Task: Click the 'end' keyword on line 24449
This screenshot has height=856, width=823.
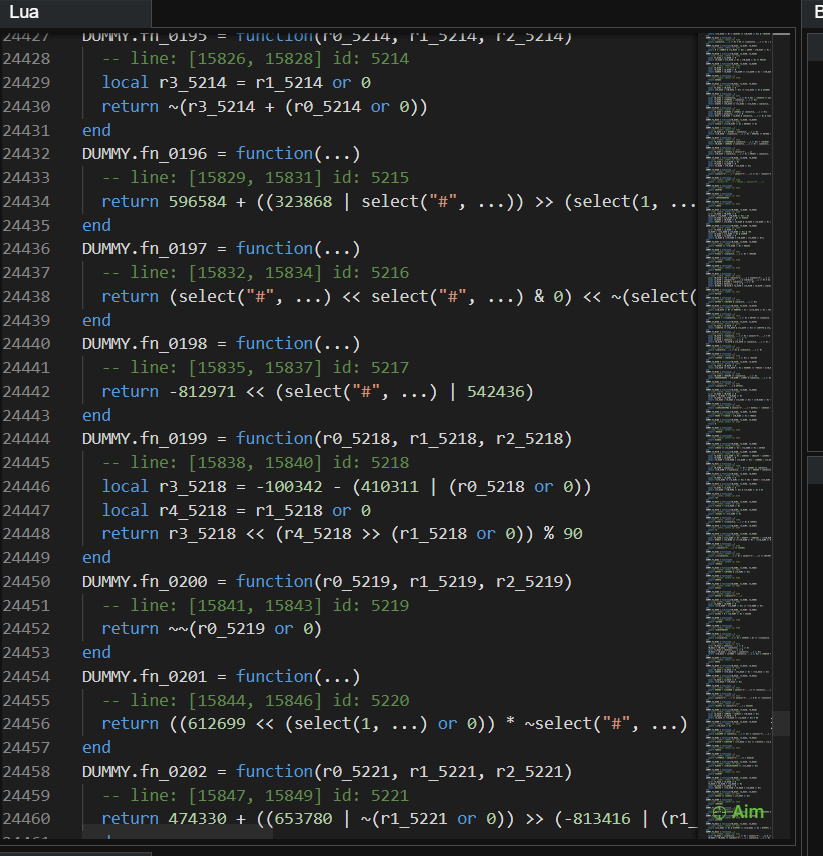Action: [96, 558]
